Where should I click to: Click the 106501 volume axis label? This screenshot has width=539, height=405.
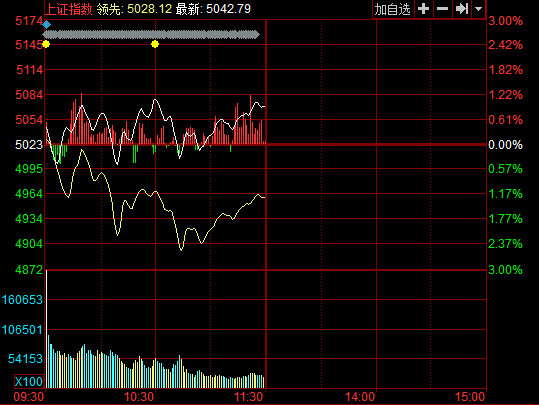(22, 330)
